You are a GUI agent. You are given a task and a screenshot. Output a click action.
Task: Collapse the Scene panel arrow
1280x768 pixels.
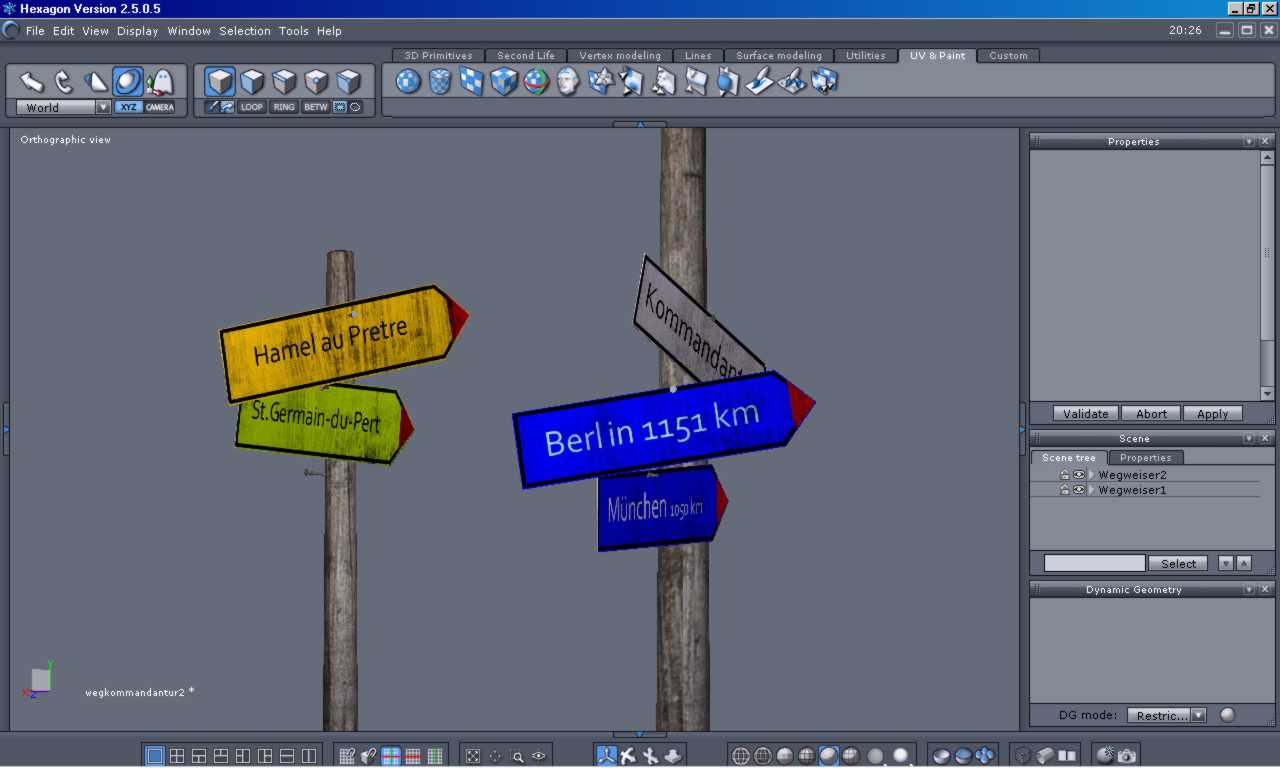coord(1249,439)
